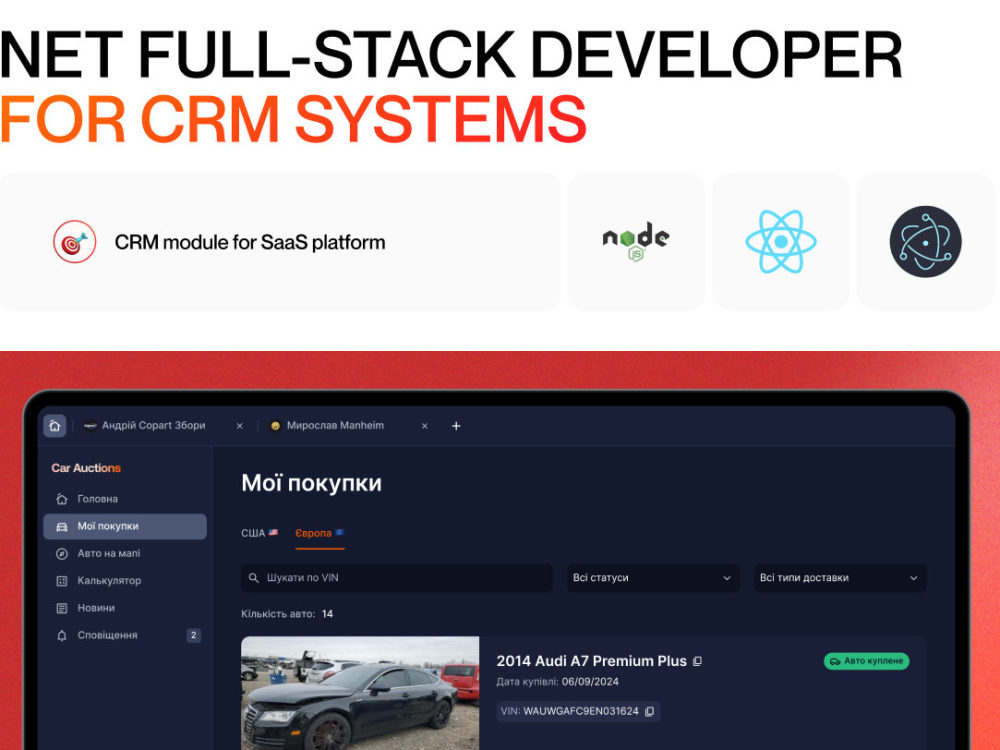Open the Всі статуси dropdown
The image size is (1000, 750).
[x=653, y=578]
